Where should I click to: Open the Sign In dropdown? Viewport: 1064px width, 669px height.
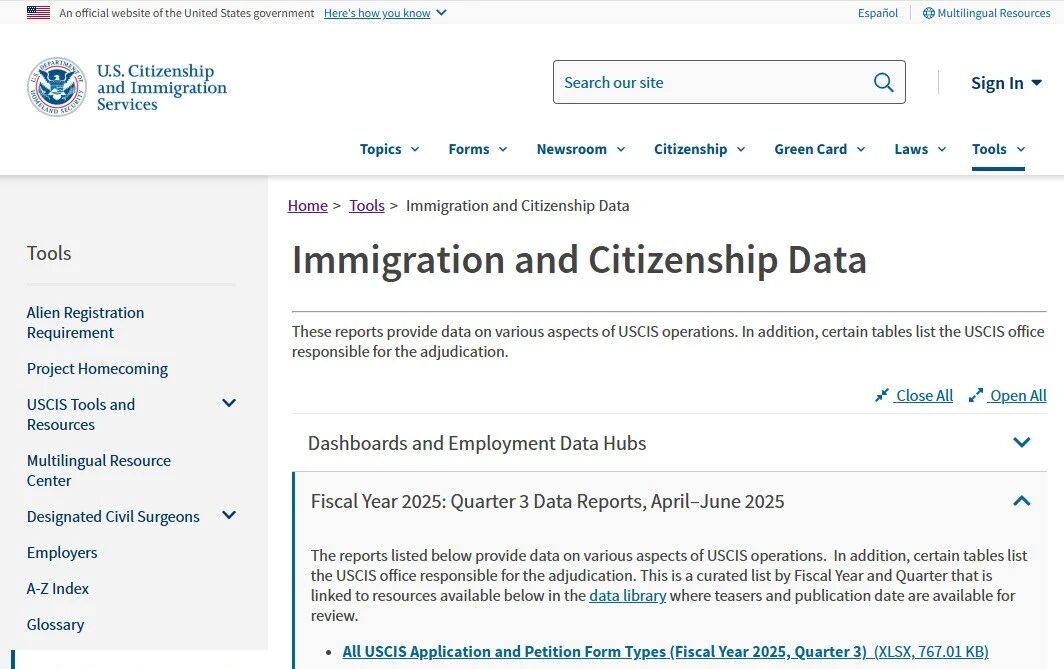point(1006,83)
